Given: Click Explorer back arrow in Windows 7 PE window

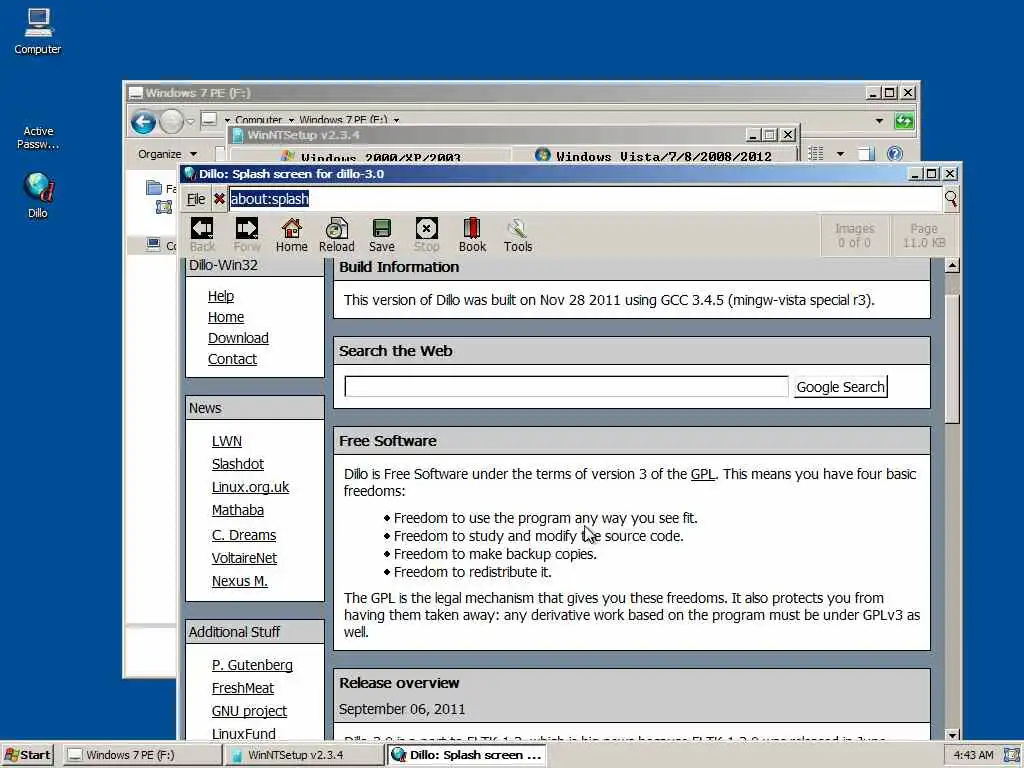Looking at the screenshot, I should 143,121.
